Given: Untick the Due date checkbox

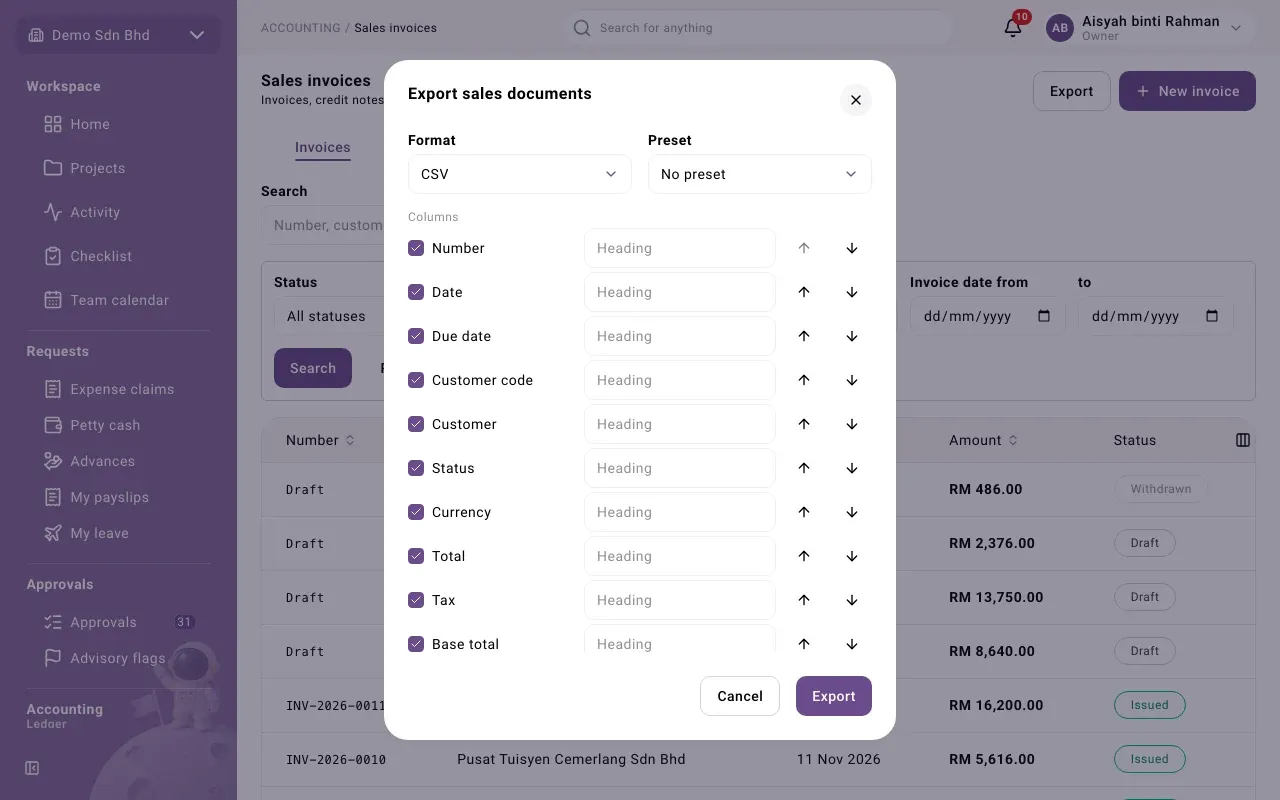Looking at the screenshot, I should 416,336.
